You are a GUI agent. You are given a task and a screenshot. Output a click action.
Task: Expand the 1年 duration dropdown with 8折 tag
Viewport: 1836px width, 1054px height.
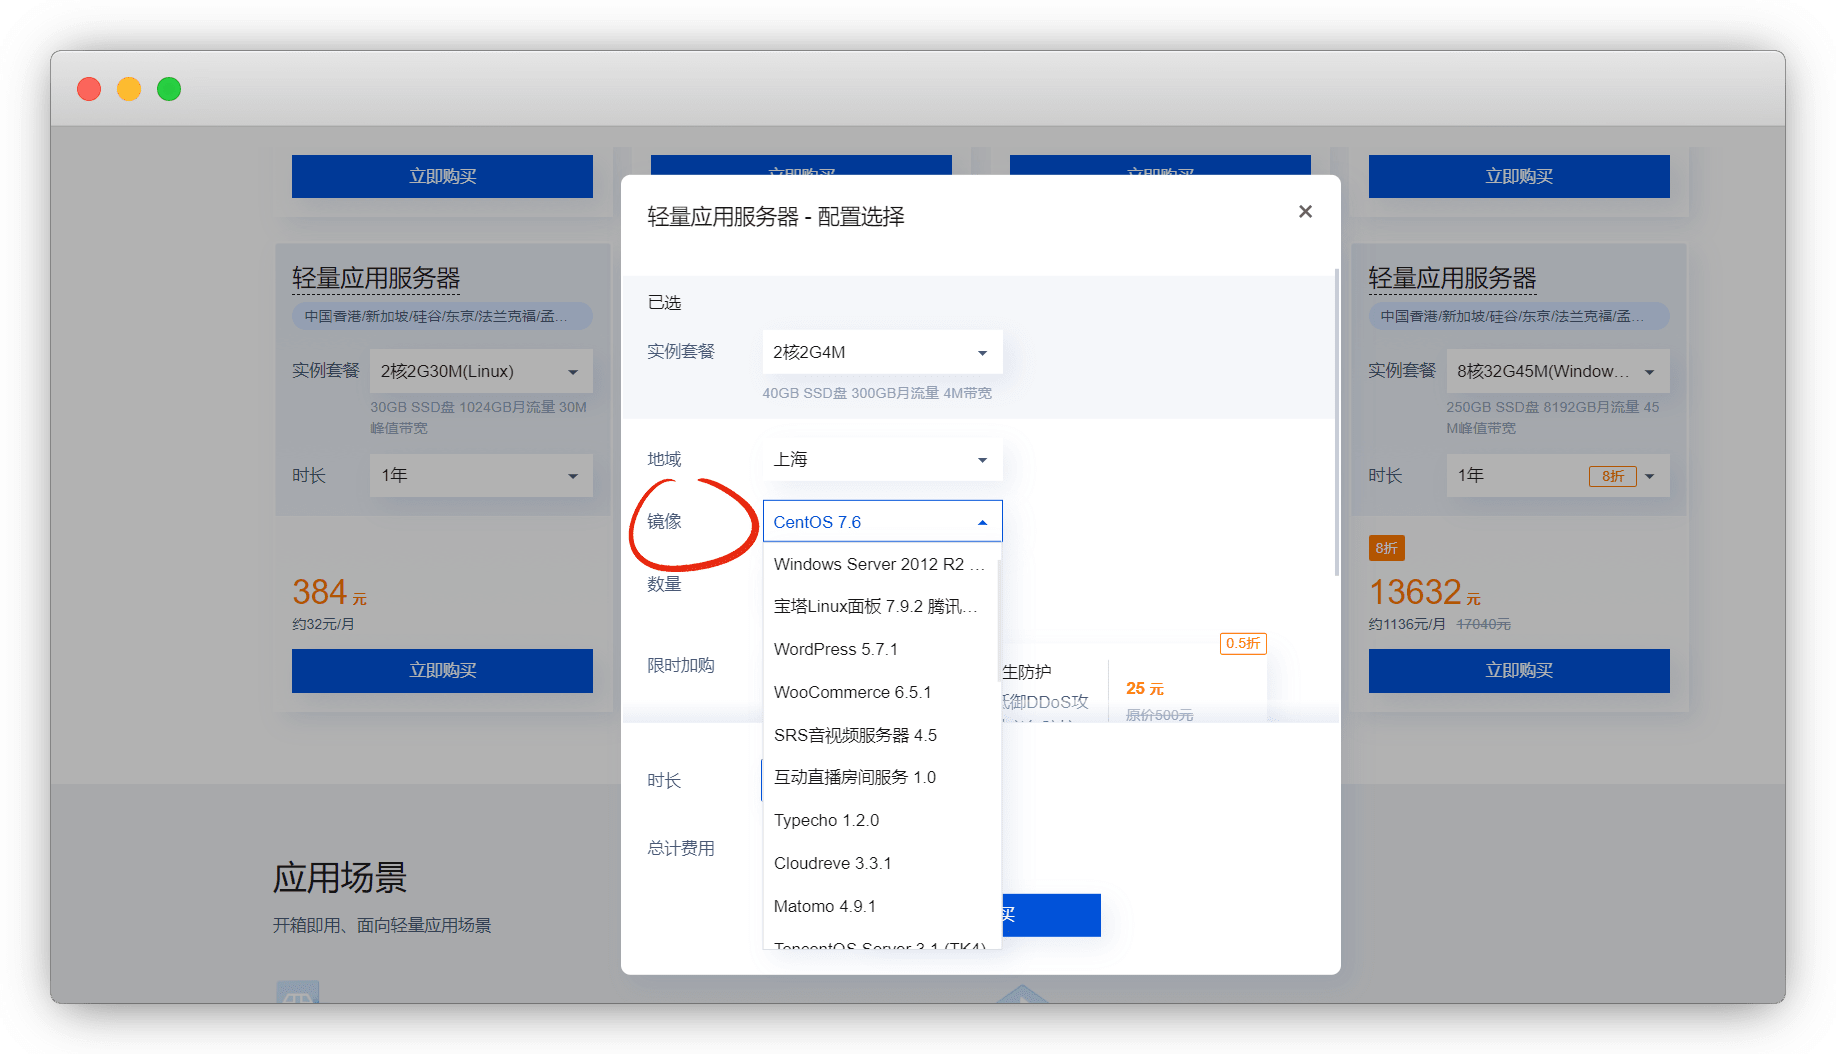(1556, 476)
